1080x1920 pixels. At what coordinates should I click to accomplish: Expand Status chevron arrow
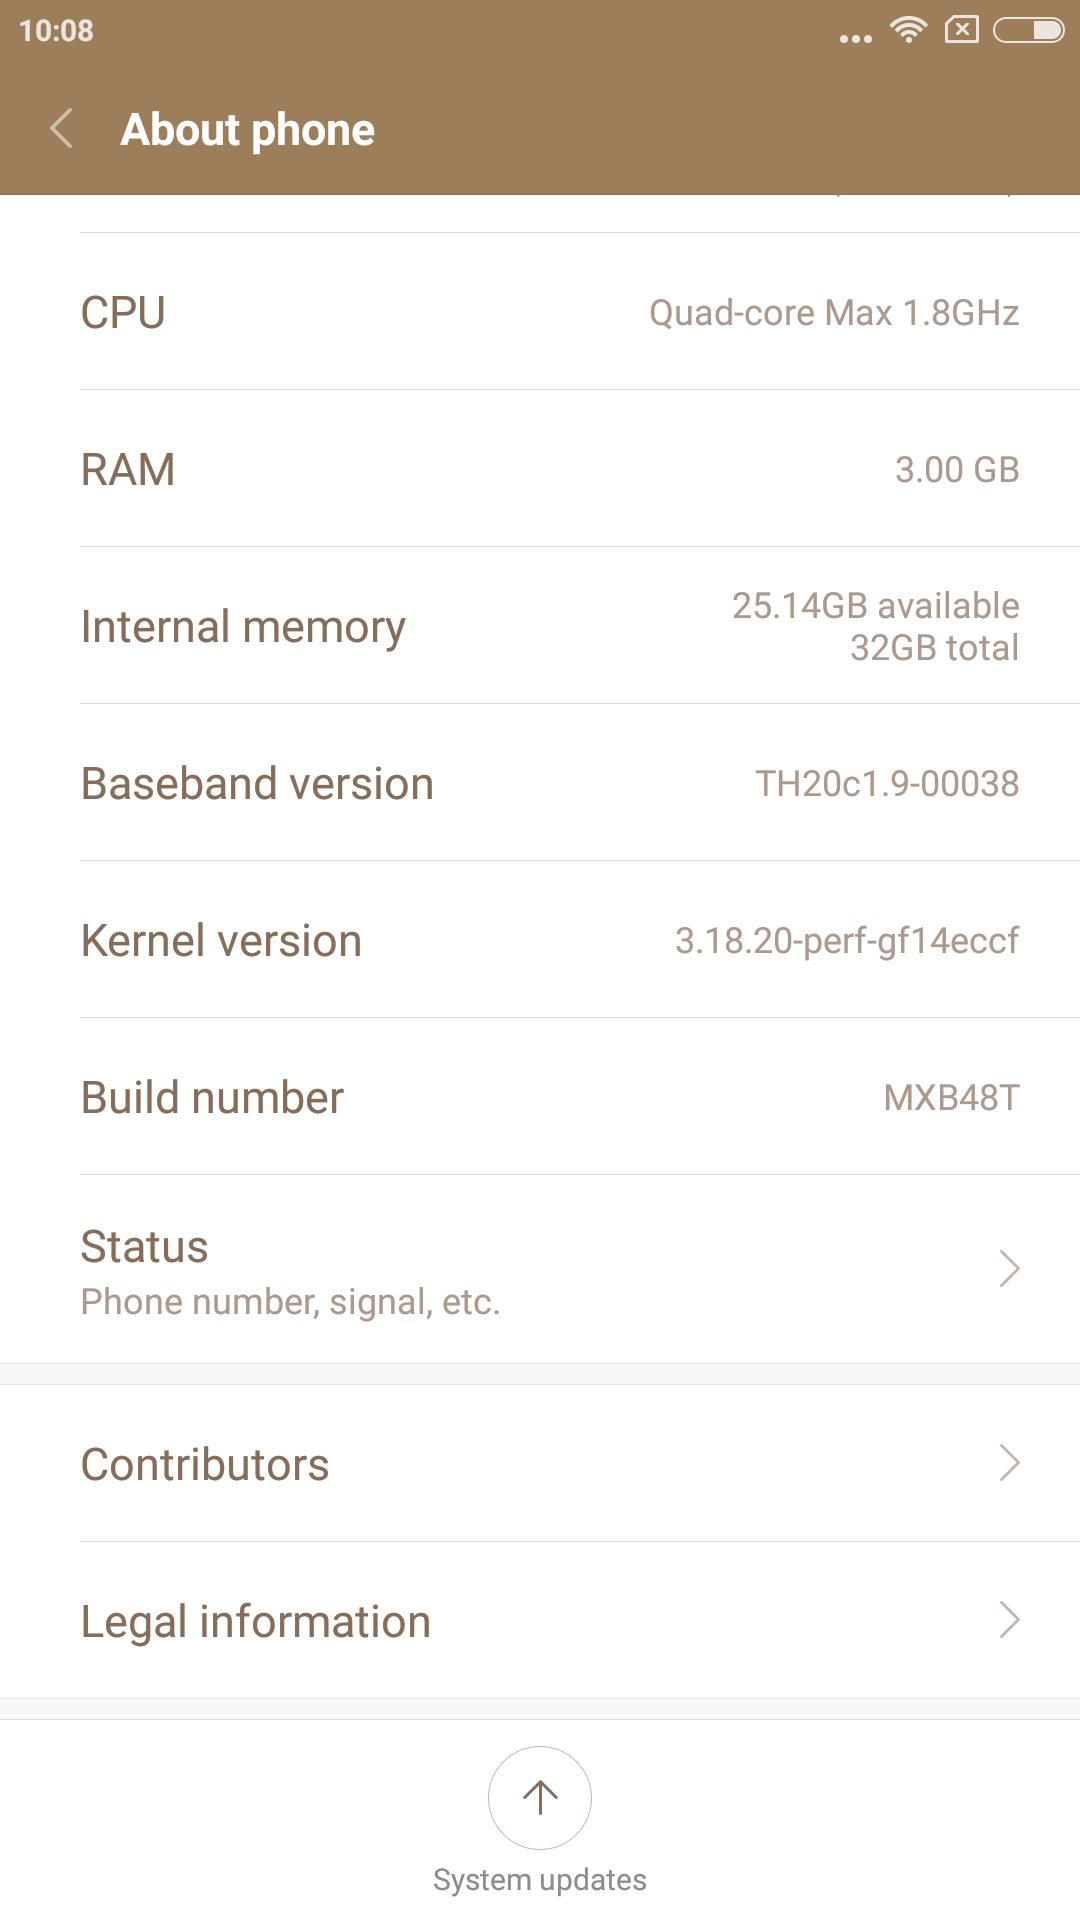click(x=1009, y=1268)
